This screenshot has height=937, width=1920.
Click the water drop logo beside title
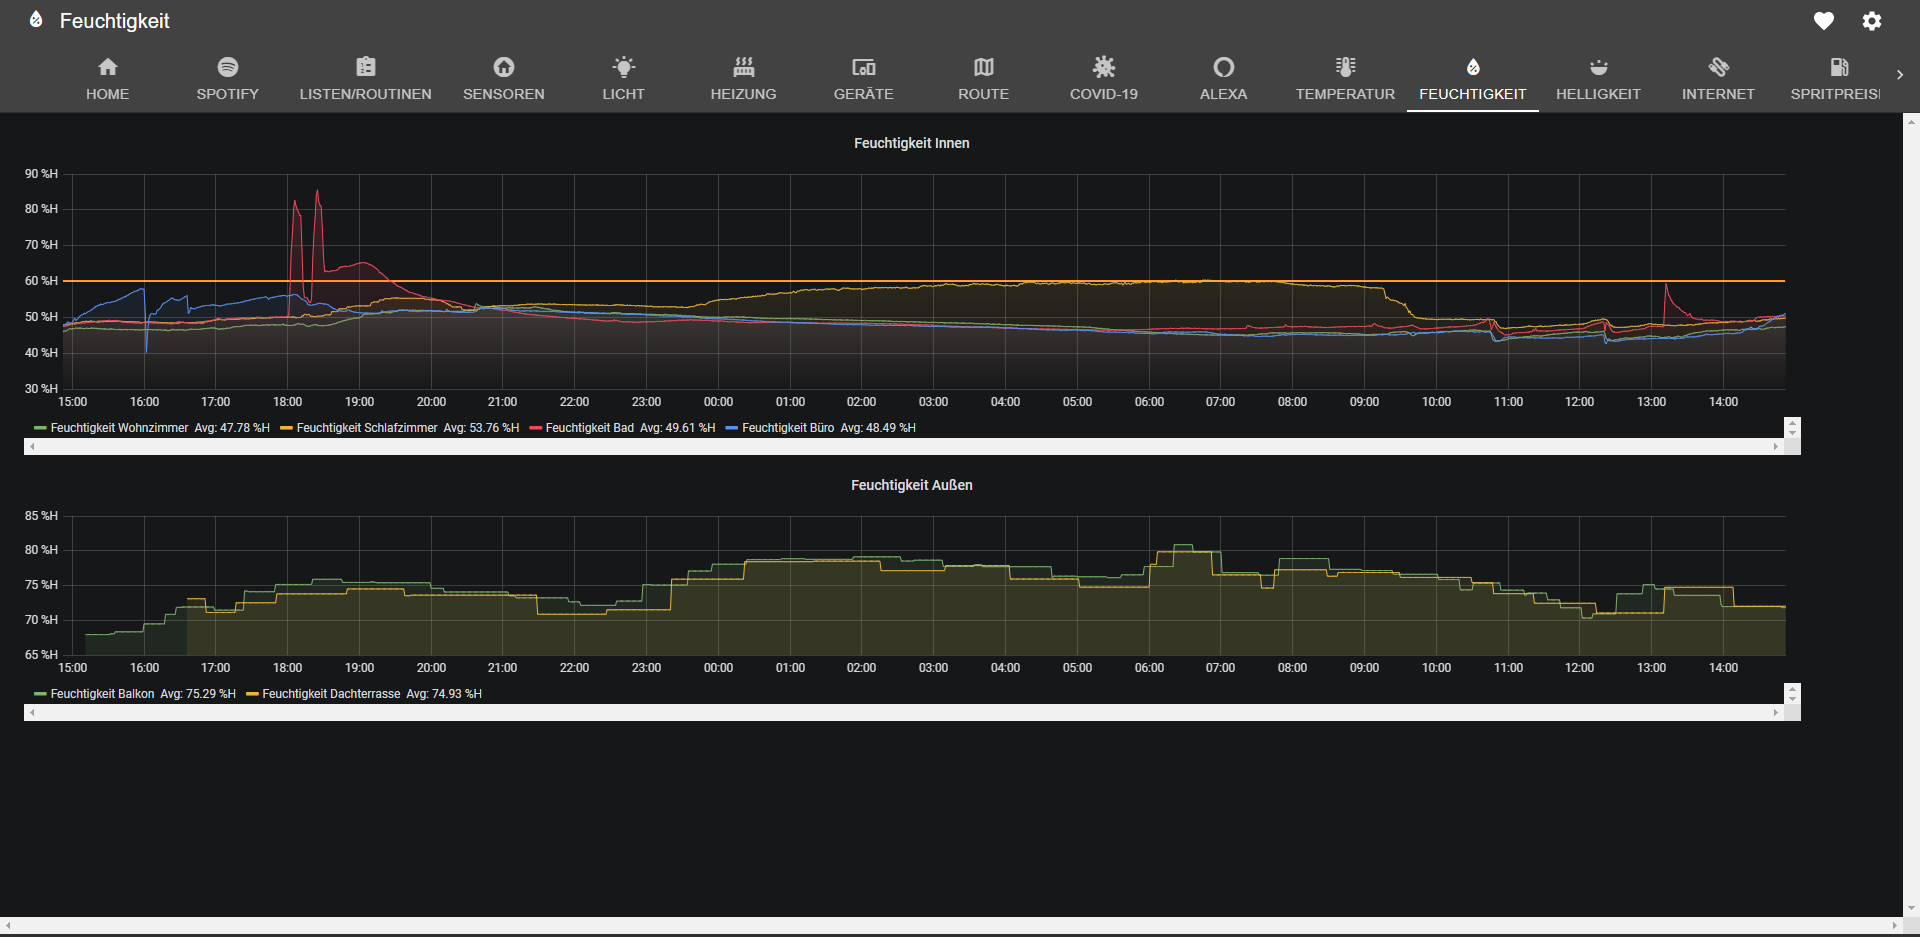click(x=36, y=19)
